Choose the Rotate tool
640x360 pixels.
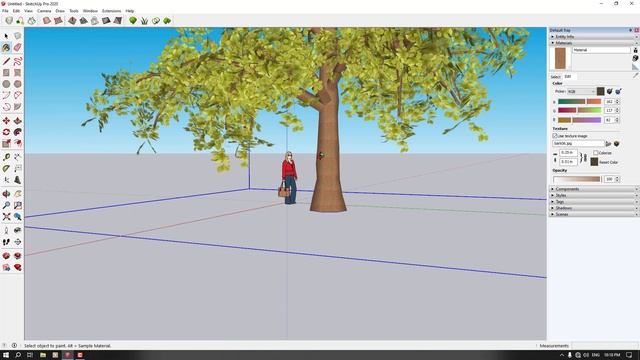[x=6, y=132]
